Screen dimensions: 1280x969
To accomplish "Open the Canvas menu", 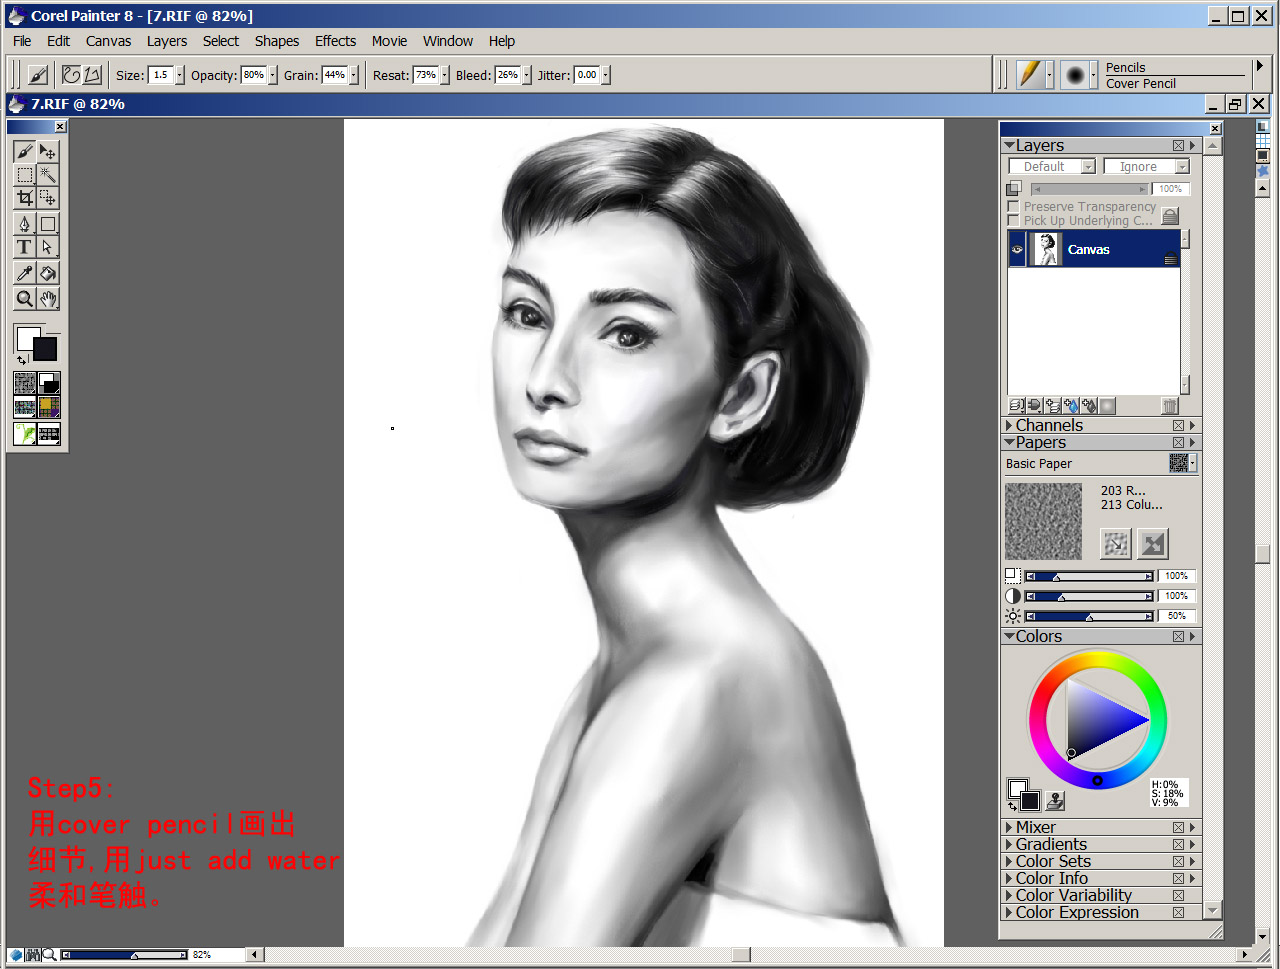I will coord(108,41).
